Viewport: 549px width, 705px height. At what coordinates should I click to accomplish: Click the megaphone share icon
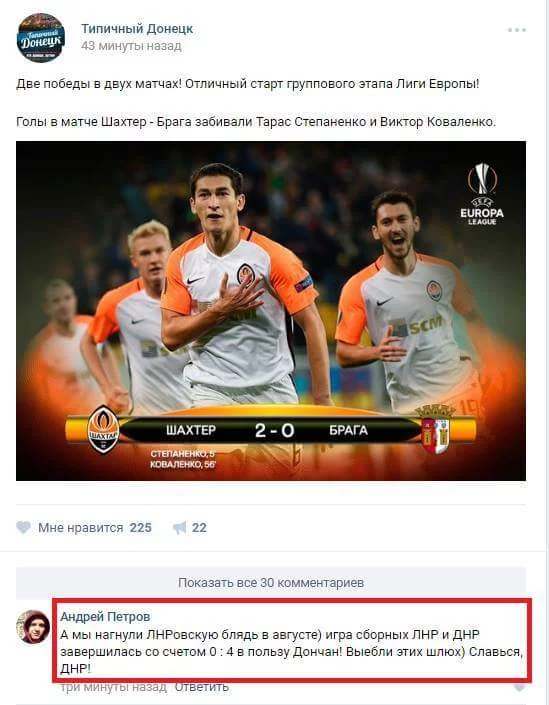pyautogui.click(x=179, y=527)
